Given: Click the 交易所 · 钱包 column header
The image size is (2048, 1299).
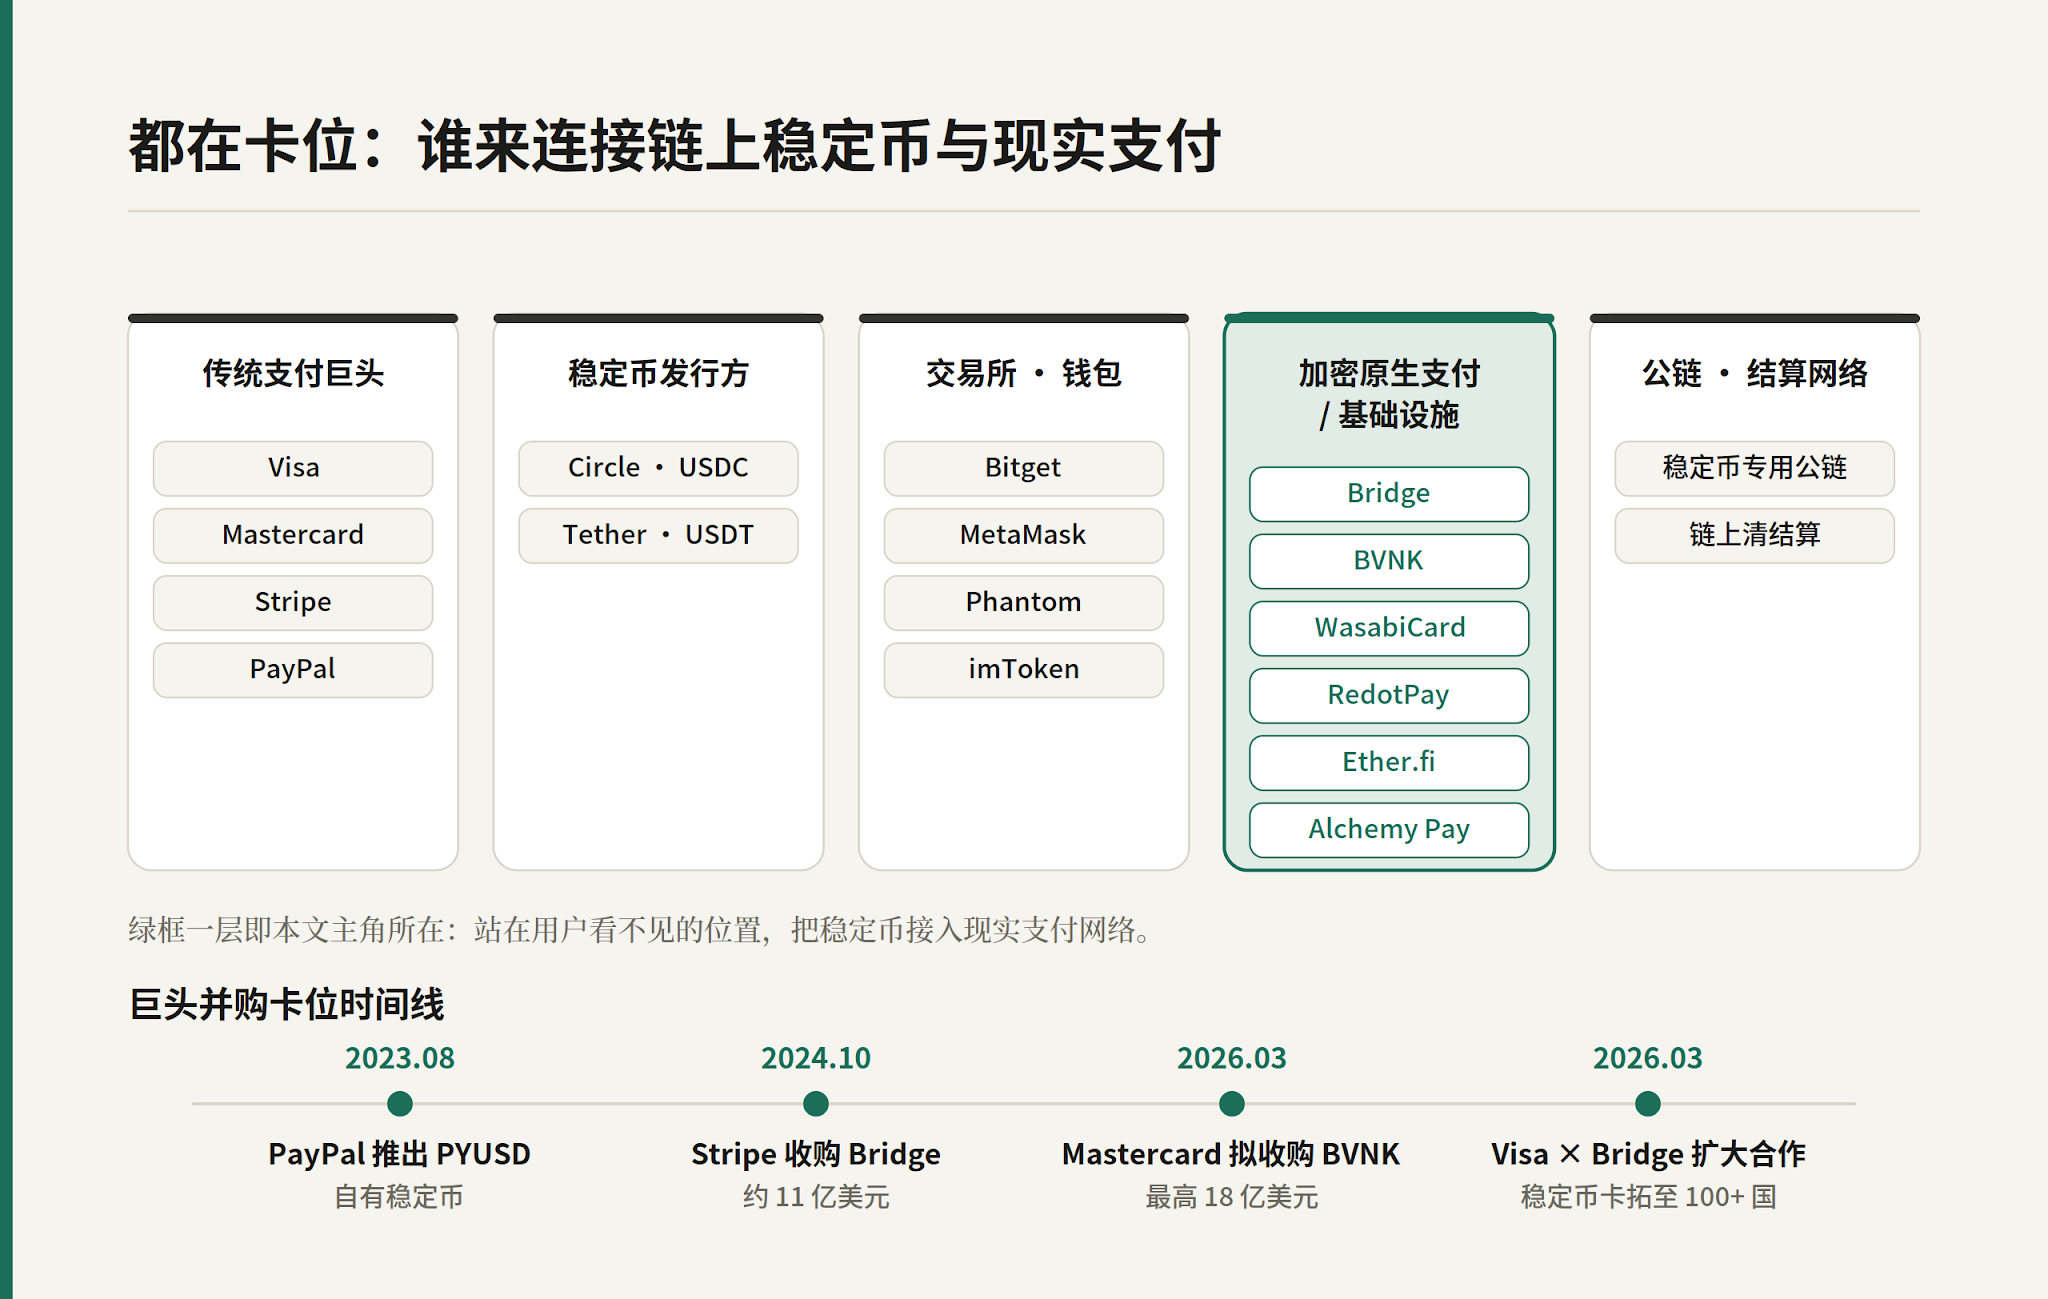Looking at the screenshot, I should 1023,373.
